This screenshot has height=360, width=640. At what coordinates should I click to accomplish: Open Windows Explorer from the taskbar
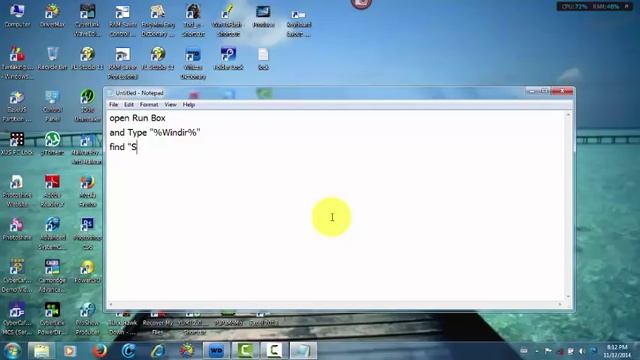(41, 351)
